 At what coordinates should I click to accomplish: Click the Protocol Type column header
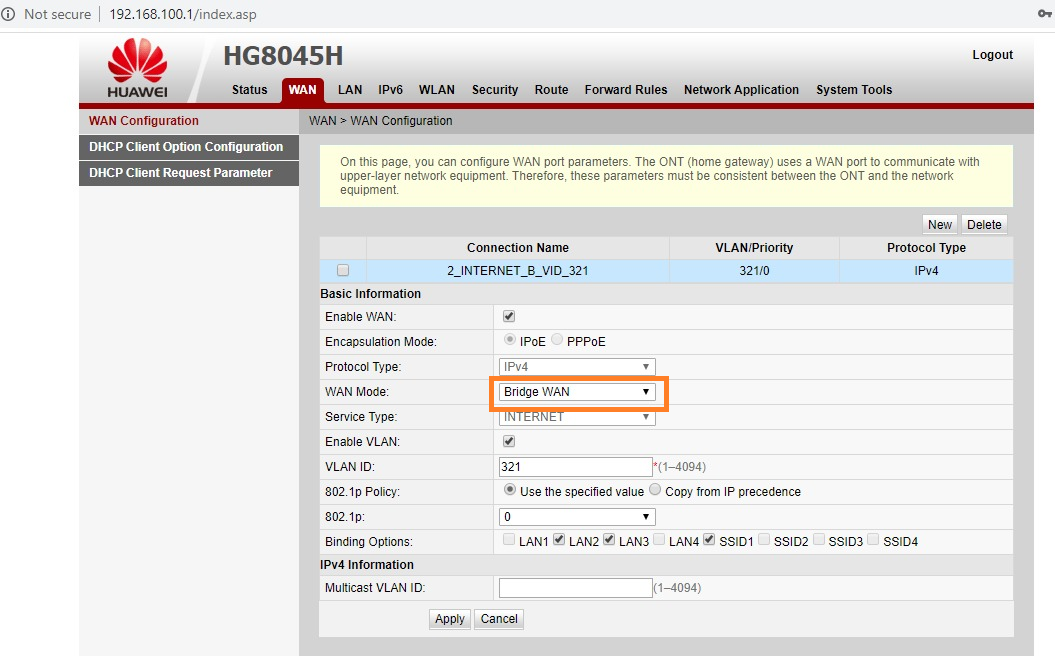(926, 248)
